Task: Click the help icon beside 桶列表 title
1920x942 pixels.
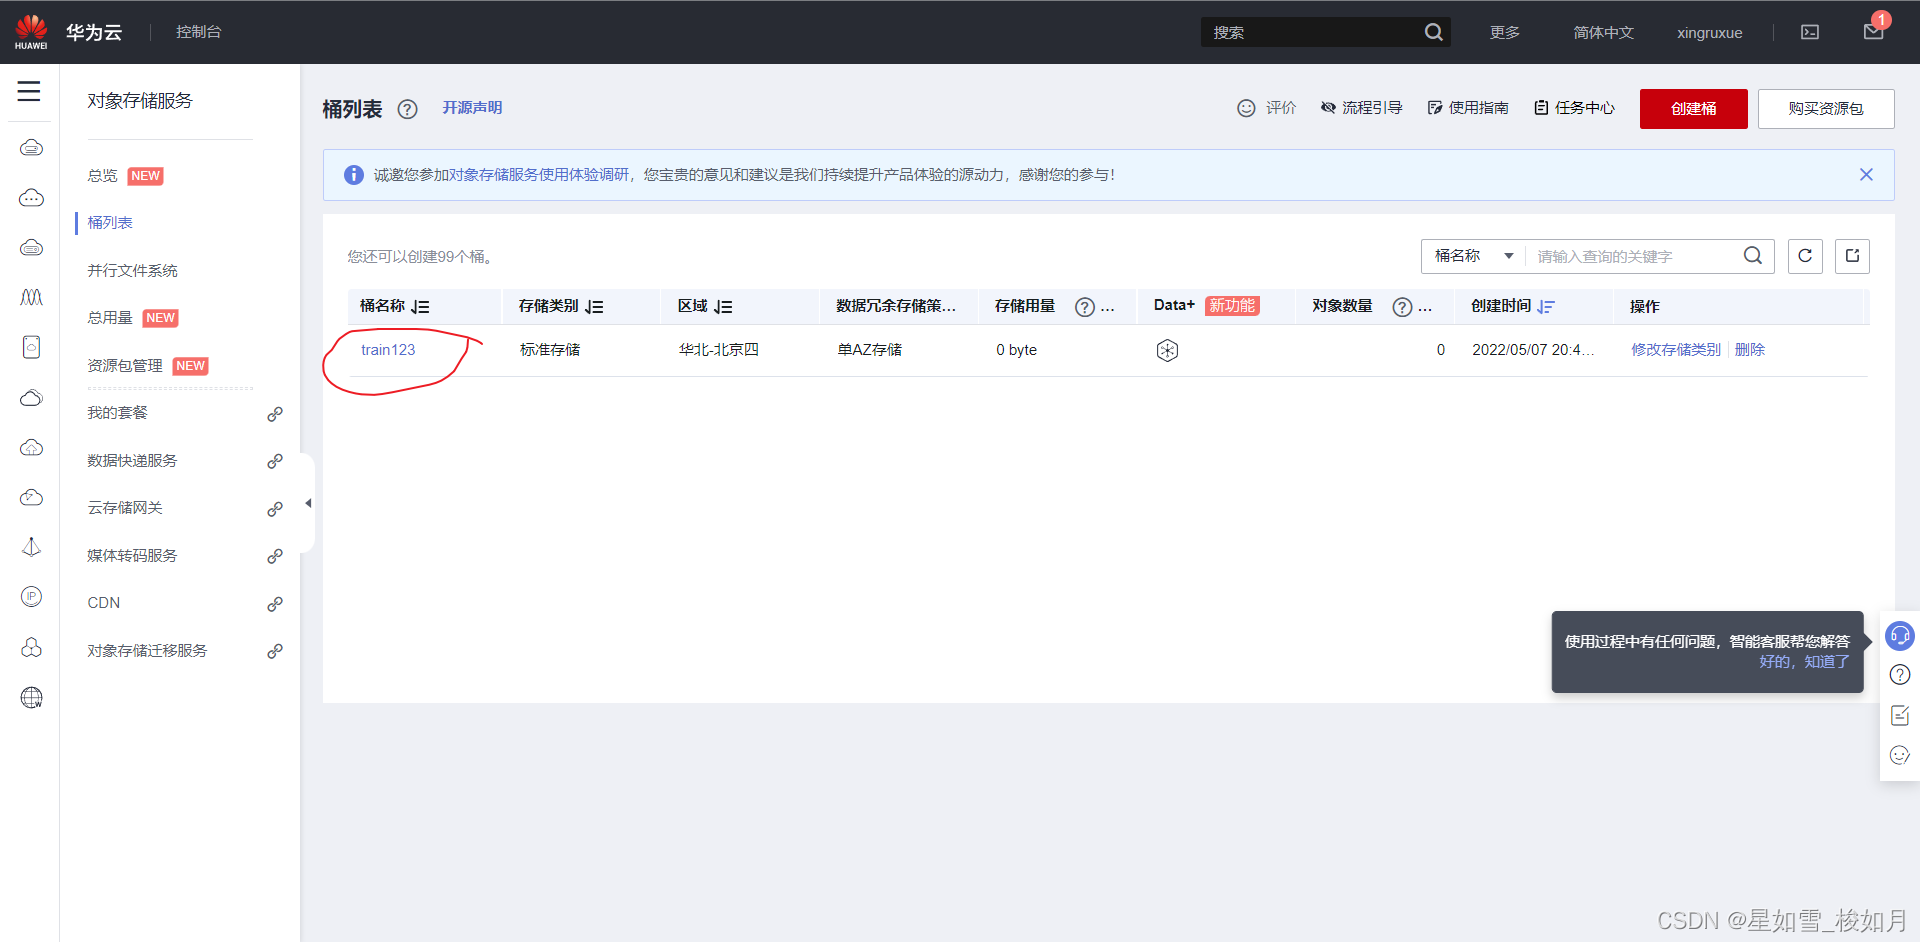Action: [407, 109]
